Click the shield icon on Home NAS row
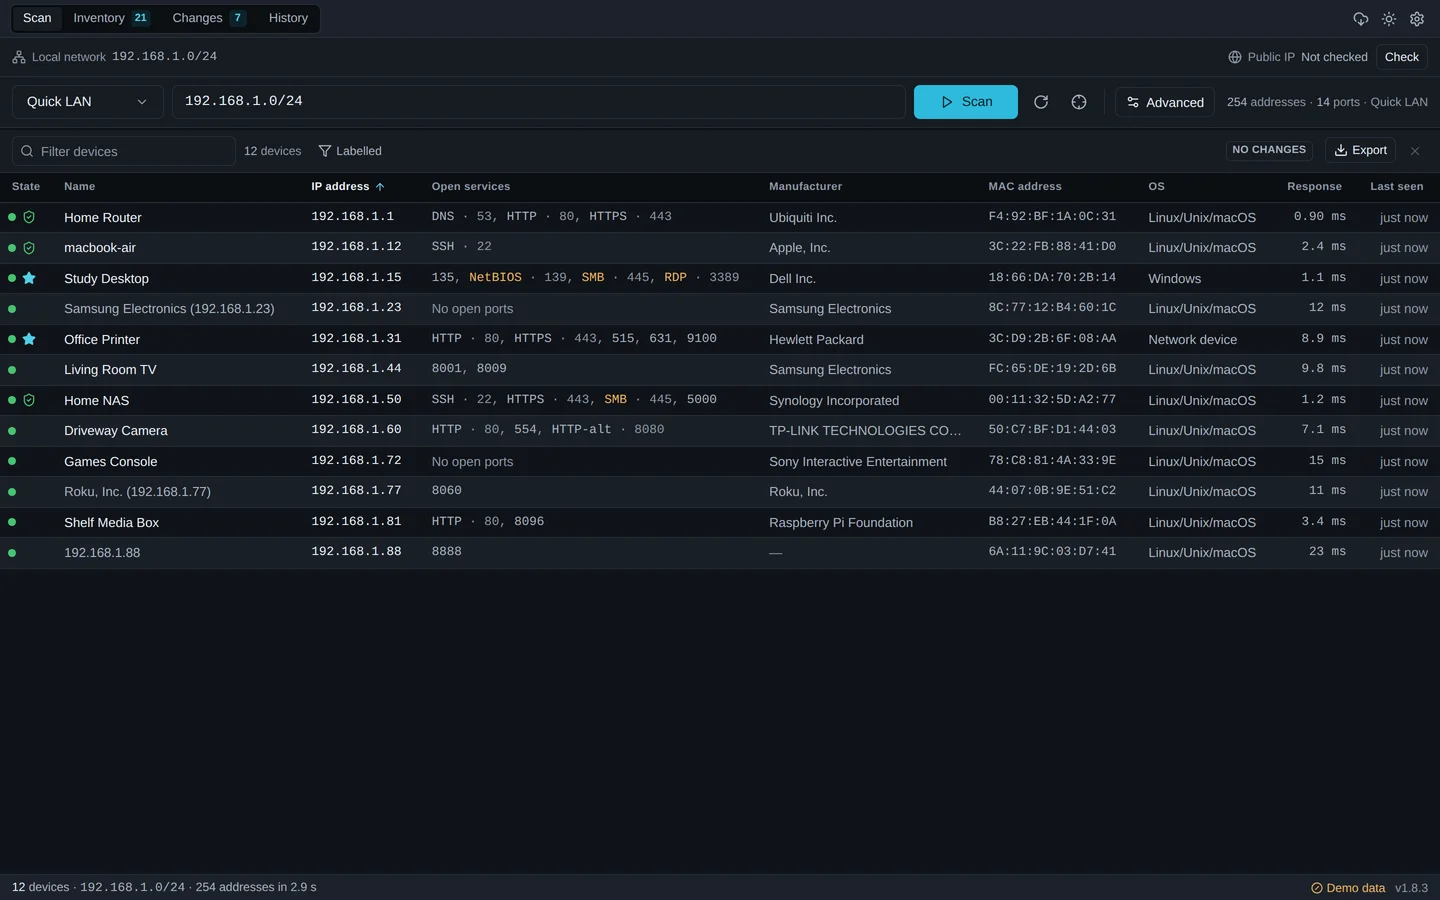The width and height of the screenshot is (1440, 900). (x=29, y=400)
